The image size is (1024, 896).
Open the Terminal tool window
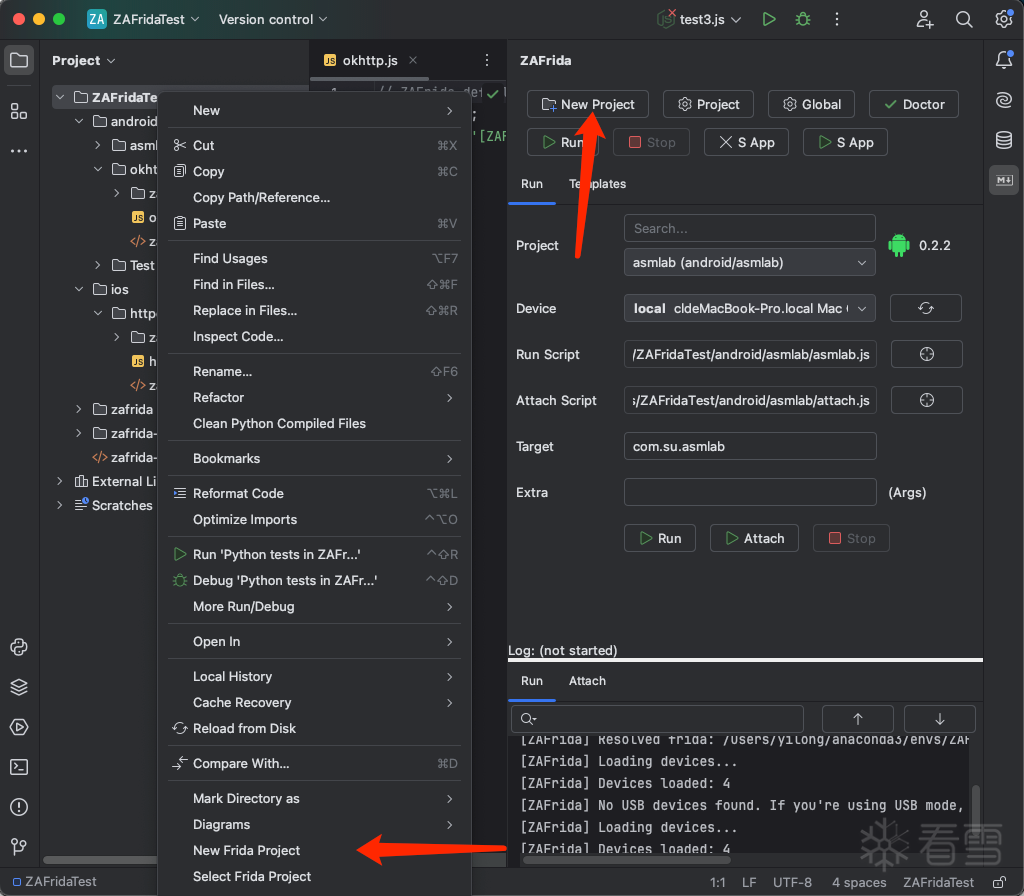tap(19, 767)
